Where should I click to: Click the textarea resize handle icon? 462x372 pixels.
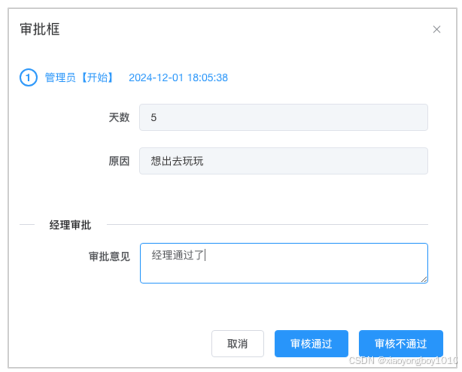[424, 279]
